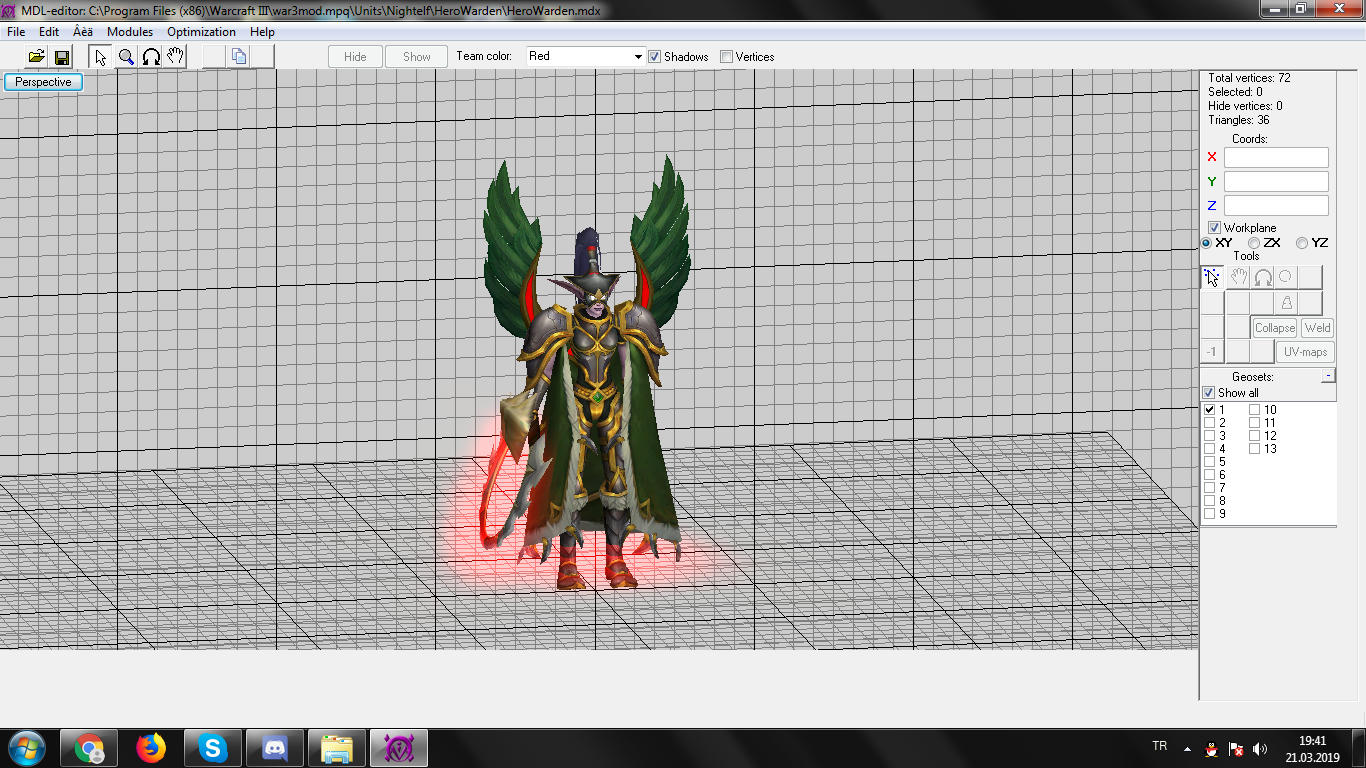1366x768 pixels.
Task: Click the 'Triangles: 36' text
Action: coord(1239,120)
